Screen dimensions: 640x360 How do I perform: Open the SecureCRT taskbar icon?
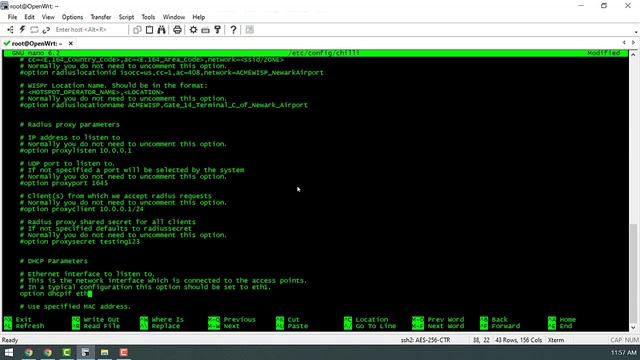click(x=85, y=352)
